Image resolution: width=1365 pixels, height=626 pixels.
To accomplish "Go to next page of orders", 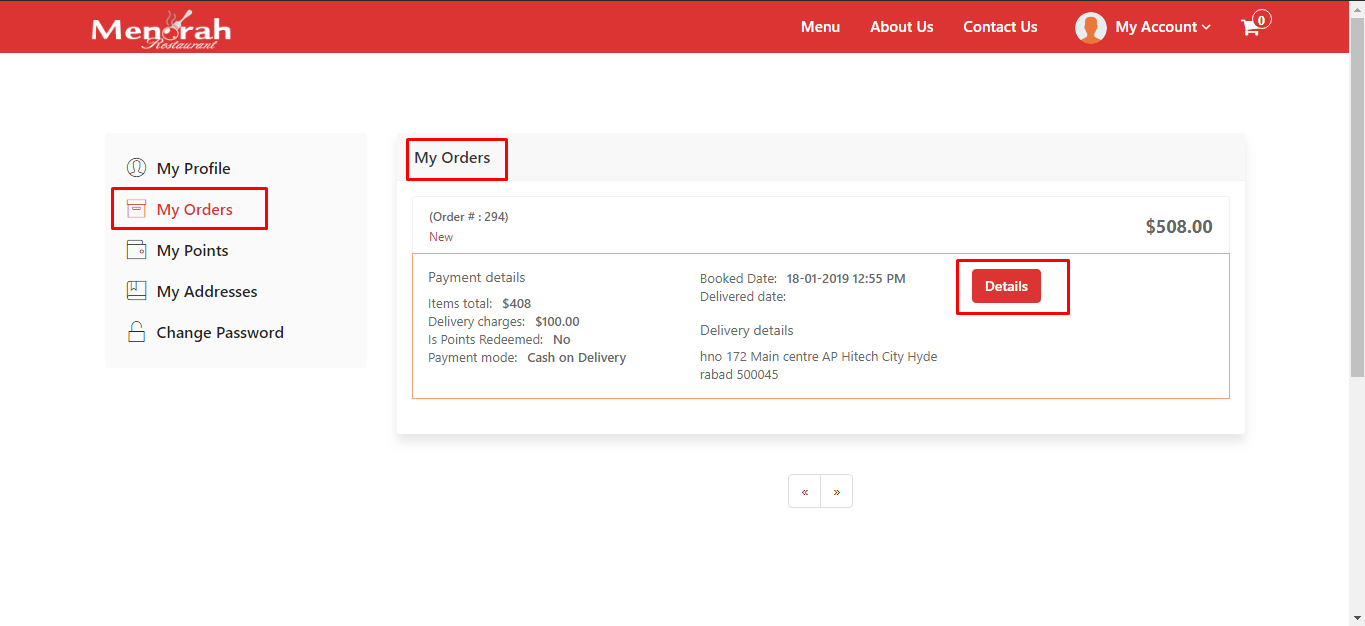I will point(836,492).
